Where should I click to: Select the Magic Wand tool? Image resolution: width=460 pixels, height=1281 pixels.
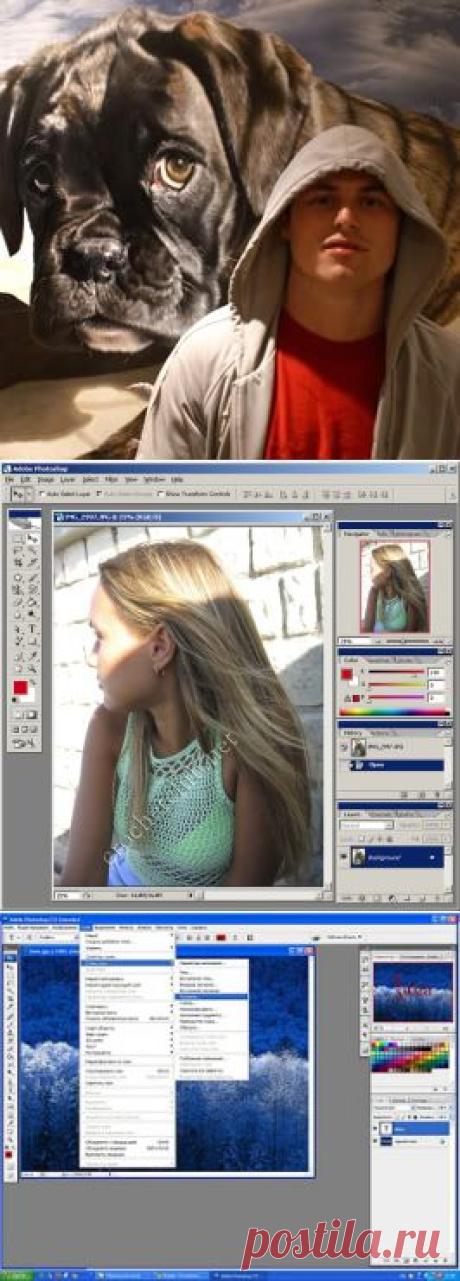(x=32, y=550)
